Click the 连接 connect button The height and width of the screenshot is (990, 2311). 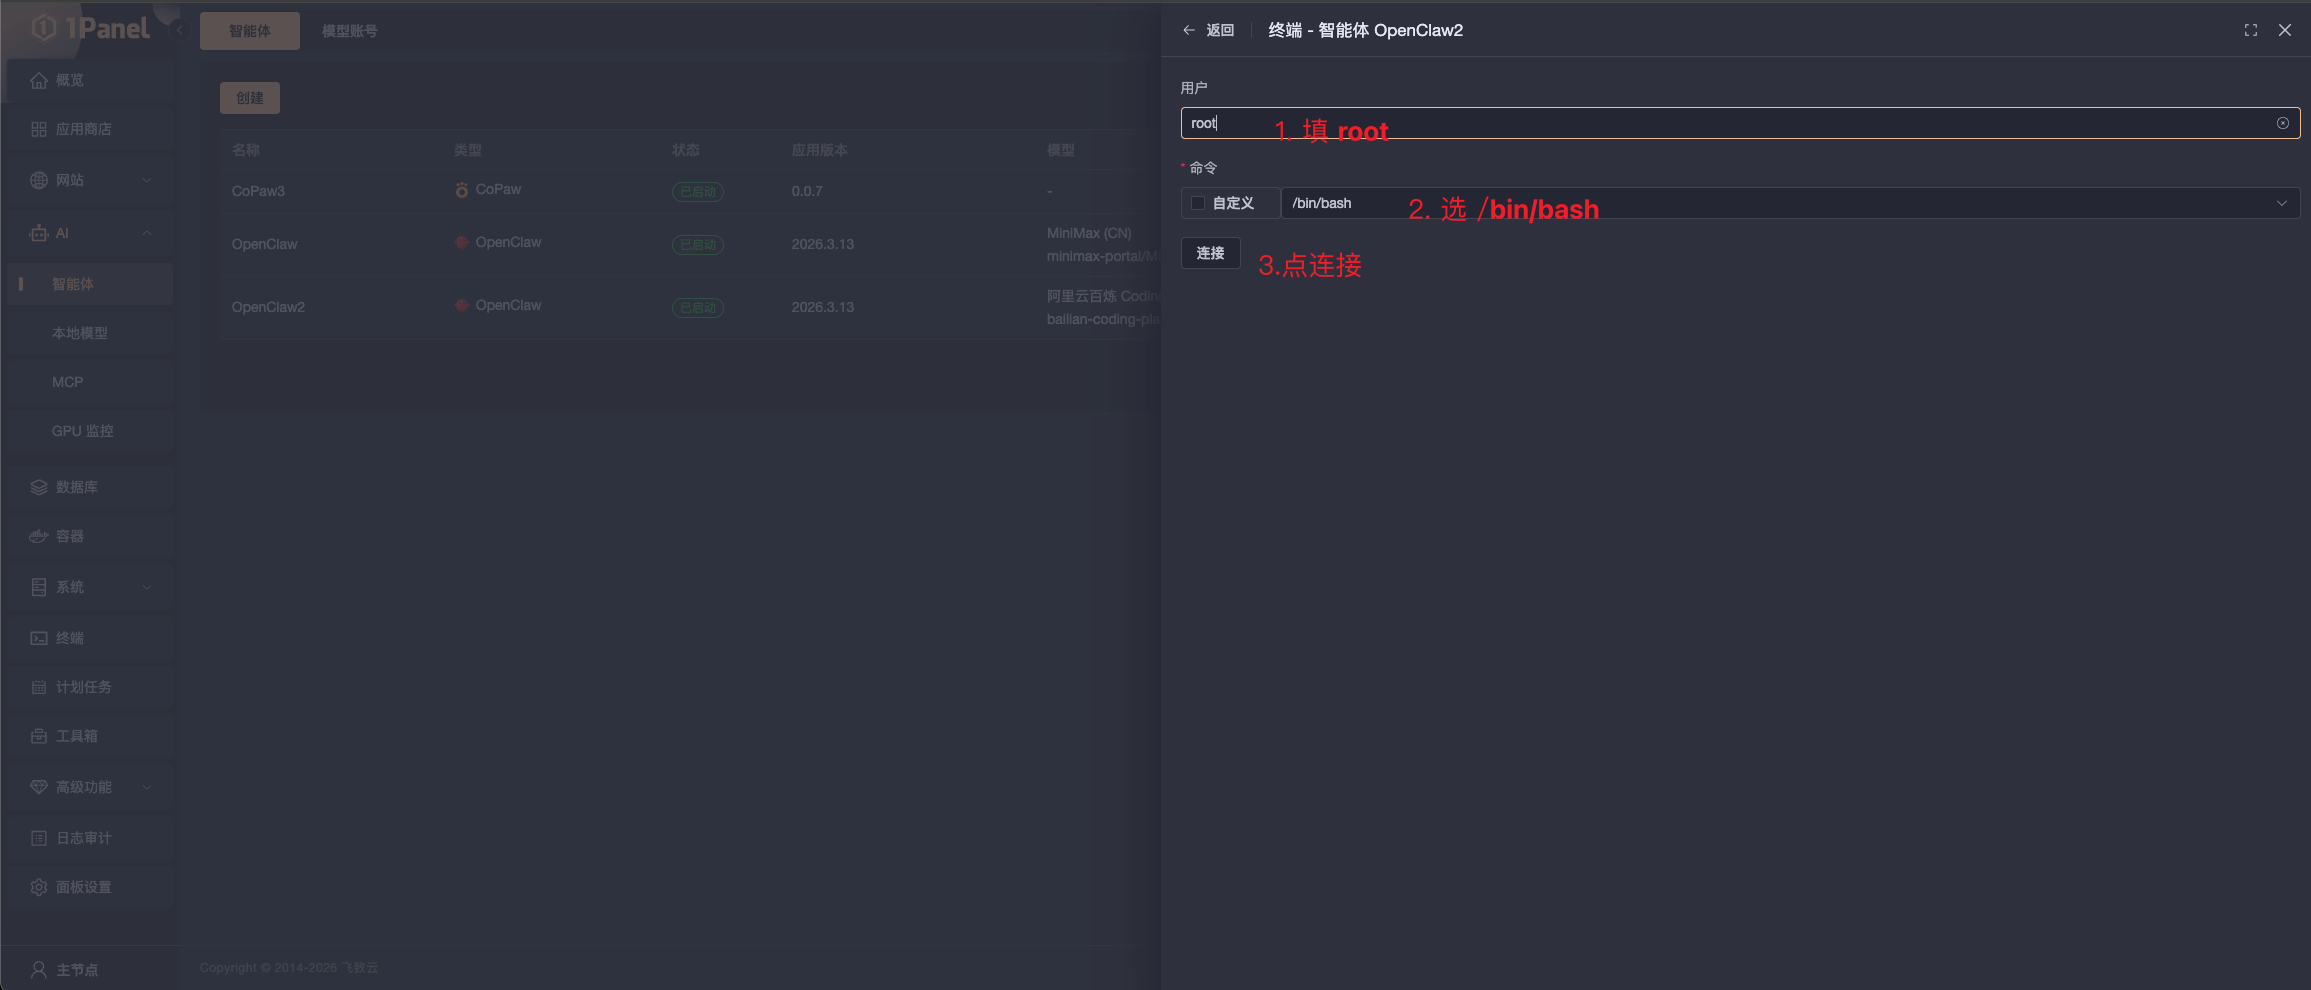[x=1210, y=253]
